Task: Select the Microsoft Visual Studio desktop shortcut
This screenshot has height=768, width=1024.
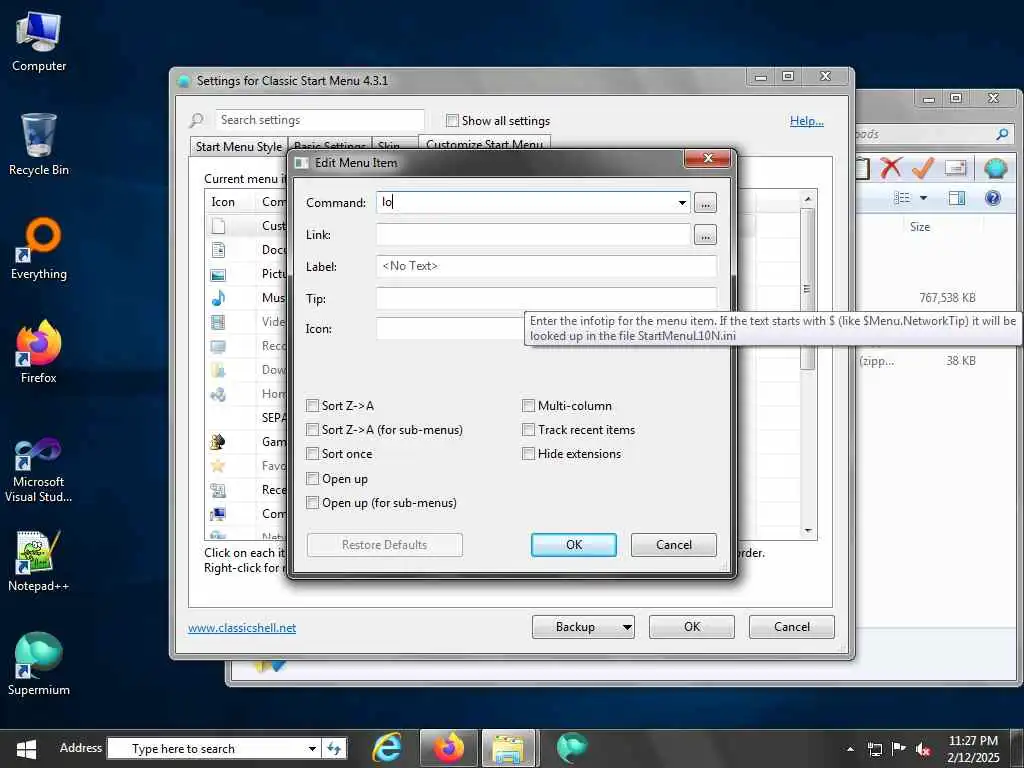Action: [39, 470]
